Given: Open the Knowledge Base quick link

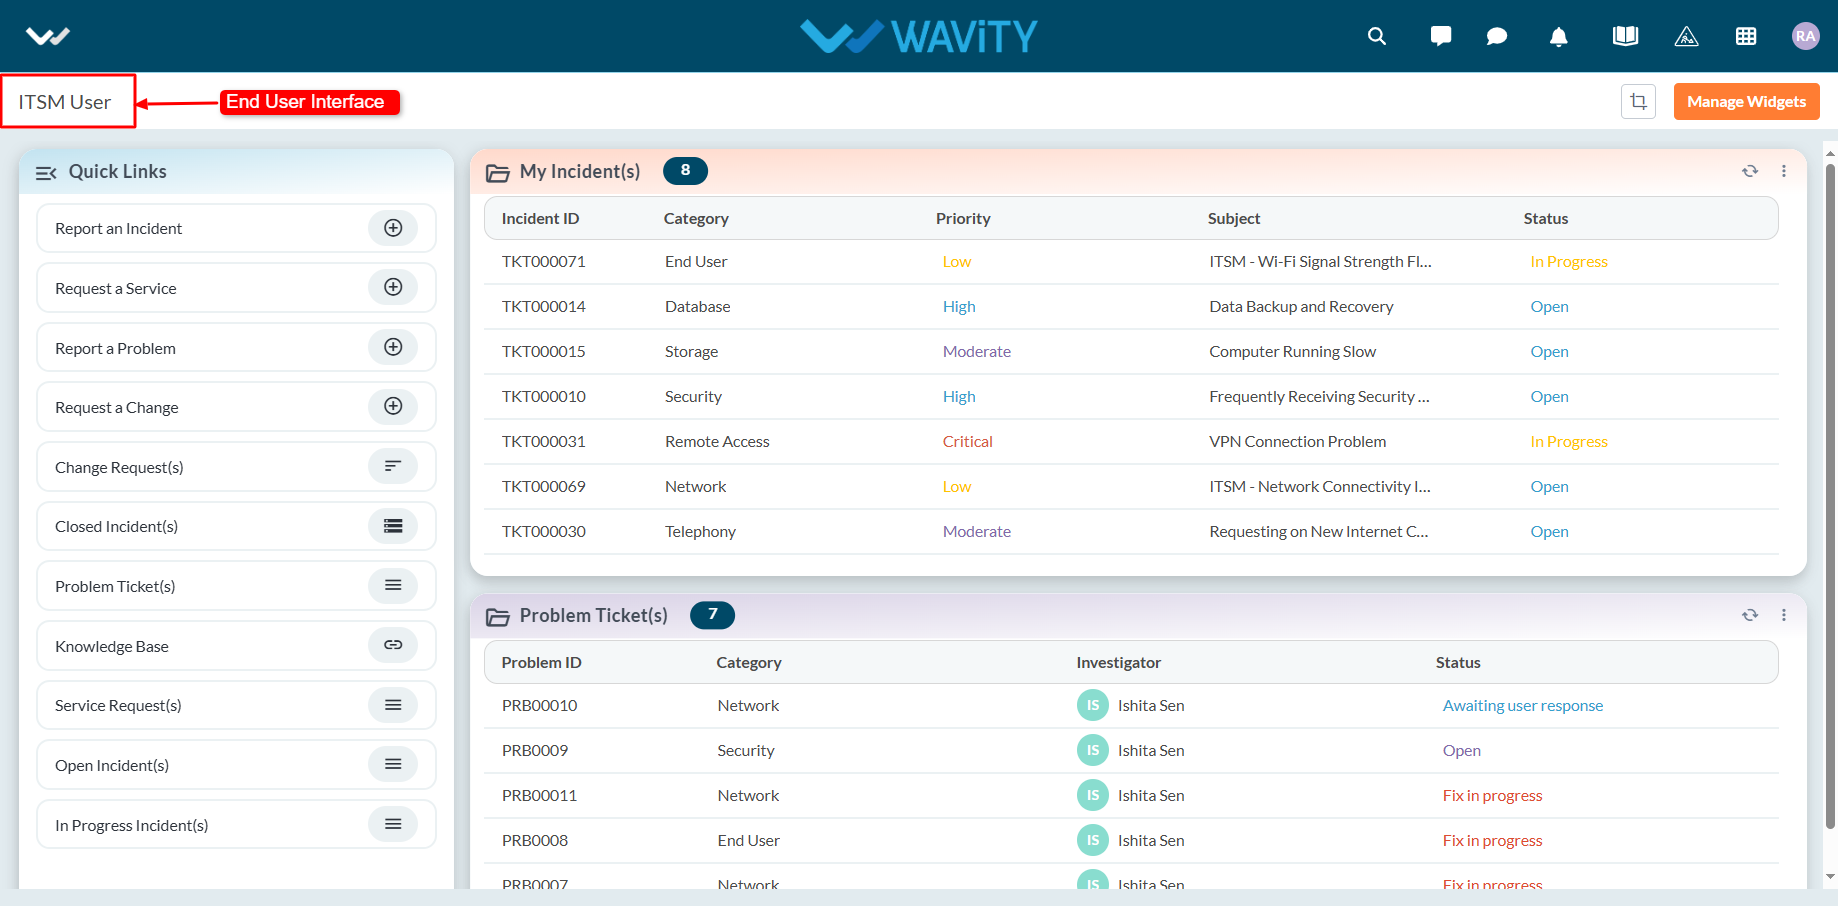Looking at the screenshot, I should [236, 646].
